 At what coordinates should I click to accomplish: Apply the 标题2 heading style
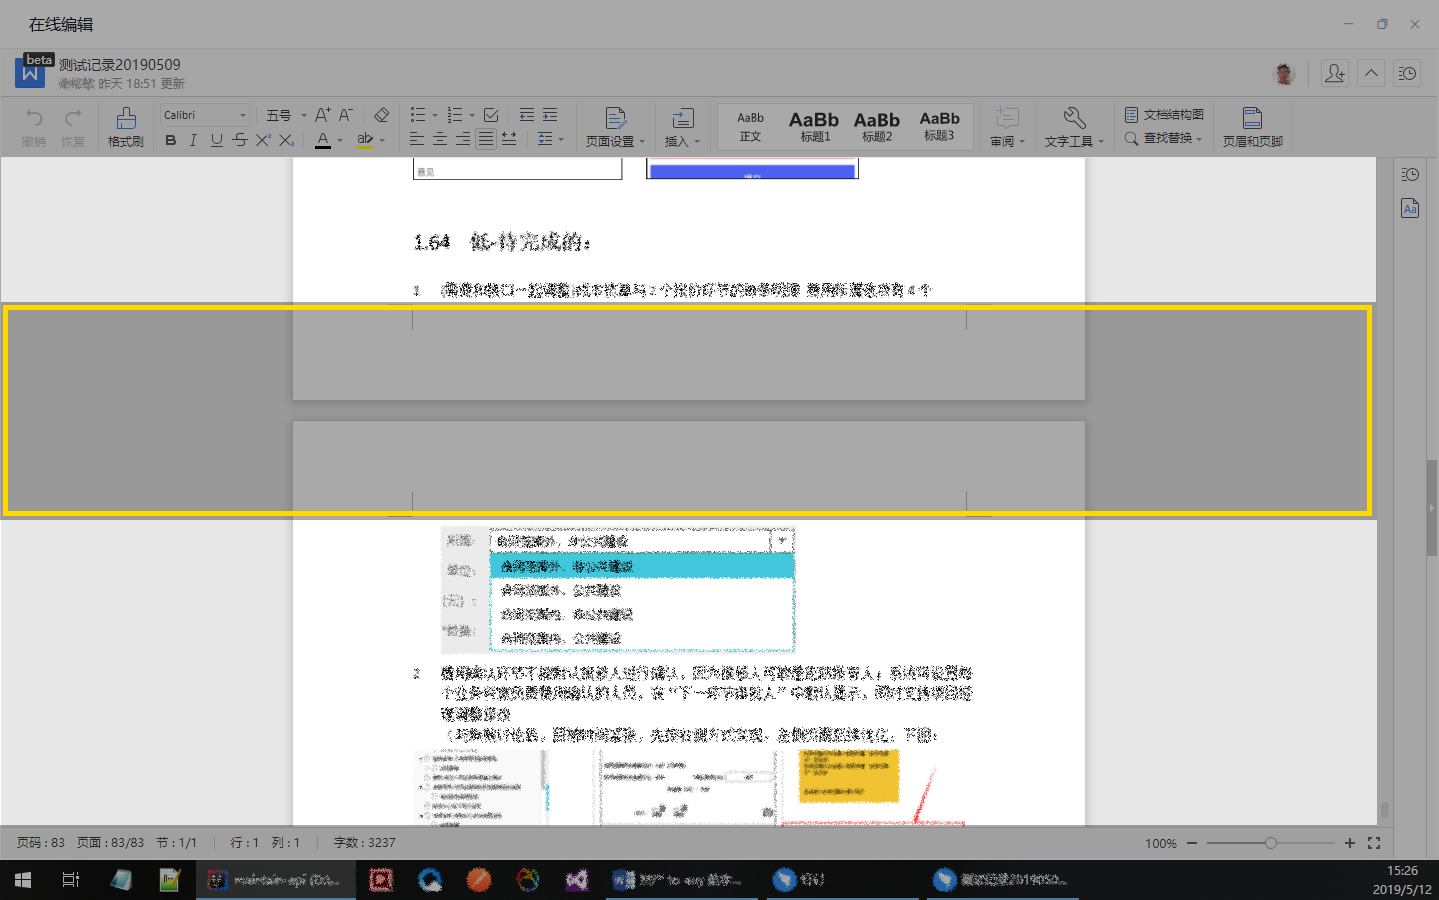click(x=877, y=127)
